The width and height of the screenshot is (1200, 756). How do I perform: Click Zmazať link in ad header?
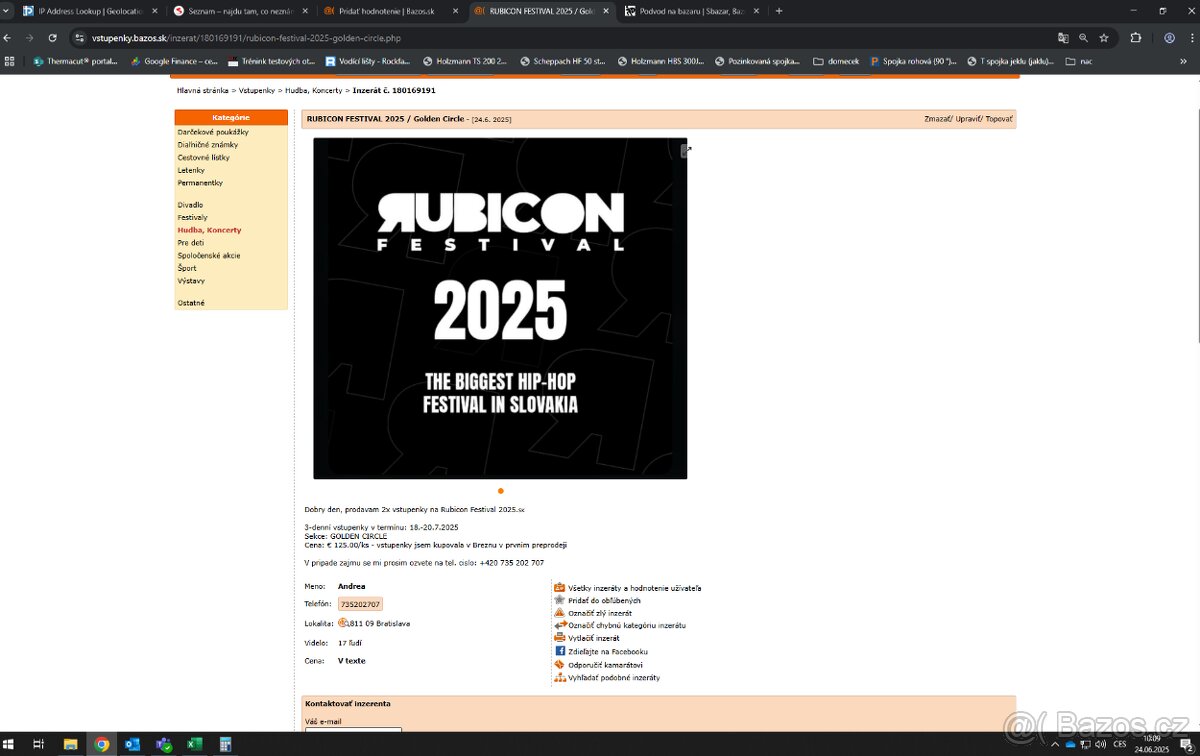point(937,119)
